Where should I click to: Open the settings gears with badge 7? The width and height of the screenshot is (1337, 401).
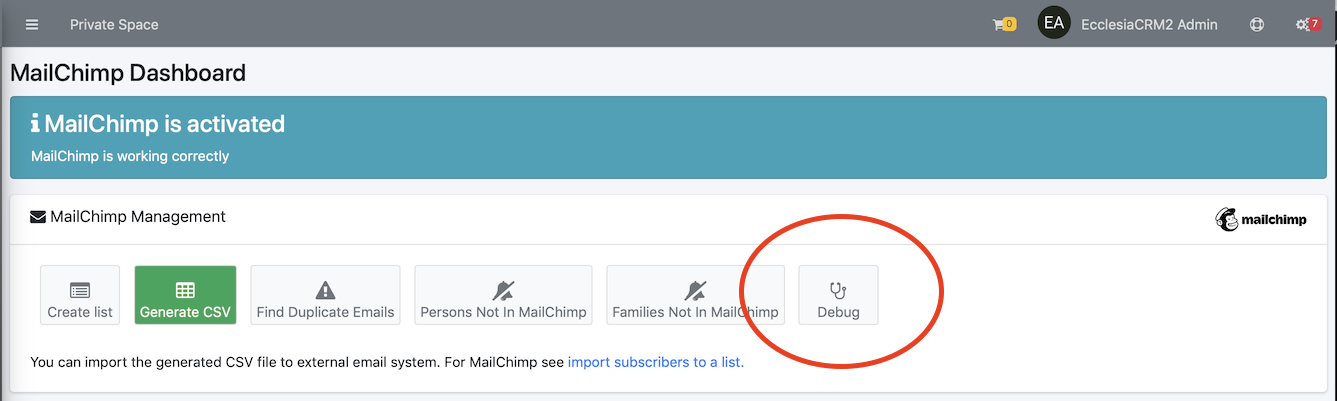click(x=1308, y=24)
